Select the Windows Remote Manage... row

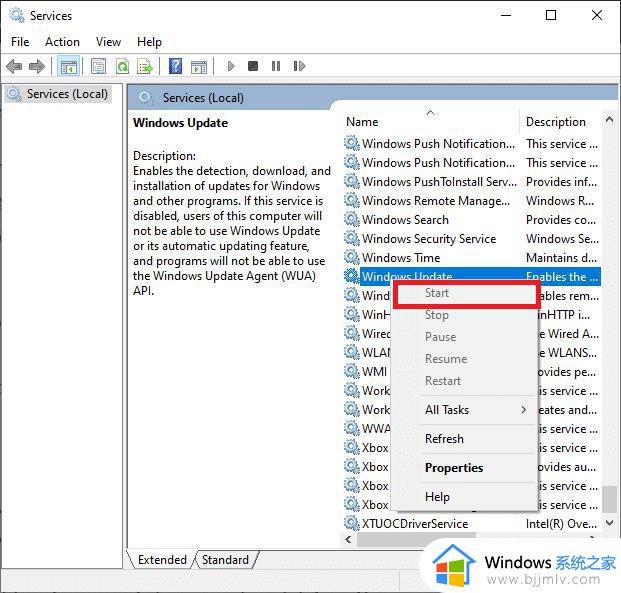tap(472, 200)
